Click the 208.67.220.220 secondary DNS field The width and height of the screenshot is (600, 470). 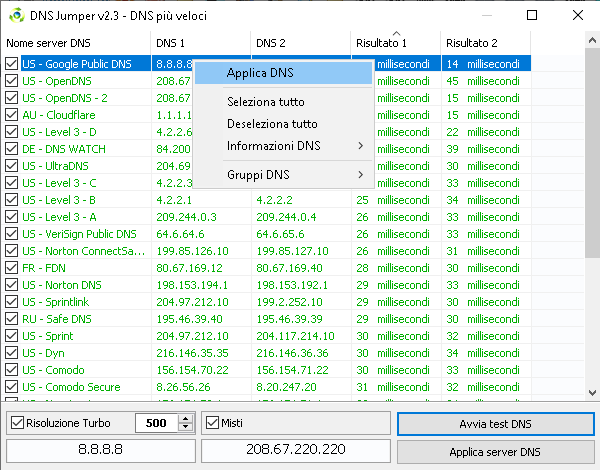(296, 450)
